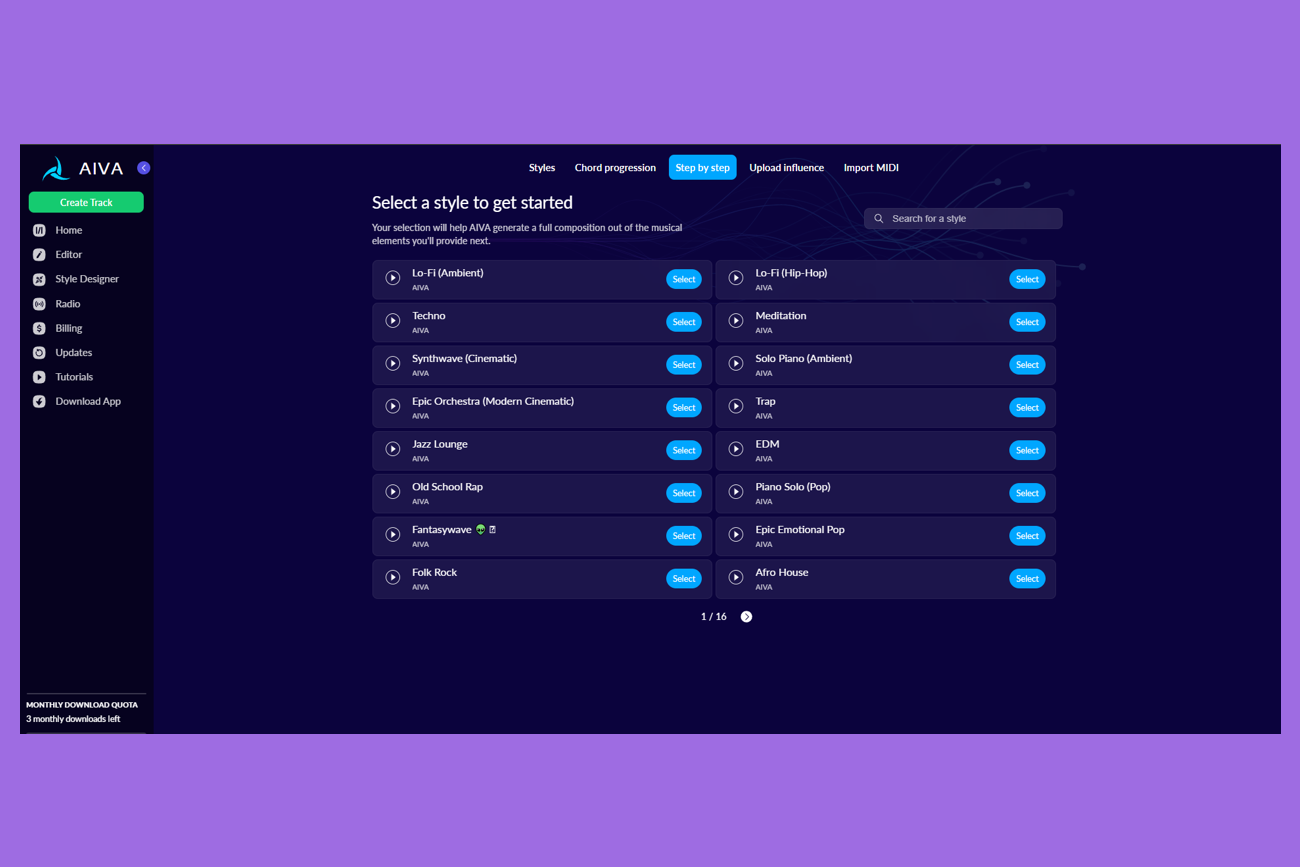Switch to the Import MIDI tab
Image resolution: width=1300 pixels, height=867 pixels.
(871, 168)
